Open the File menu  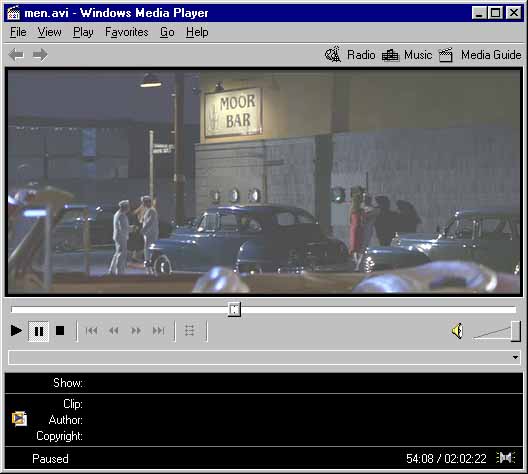coord(18,32)
